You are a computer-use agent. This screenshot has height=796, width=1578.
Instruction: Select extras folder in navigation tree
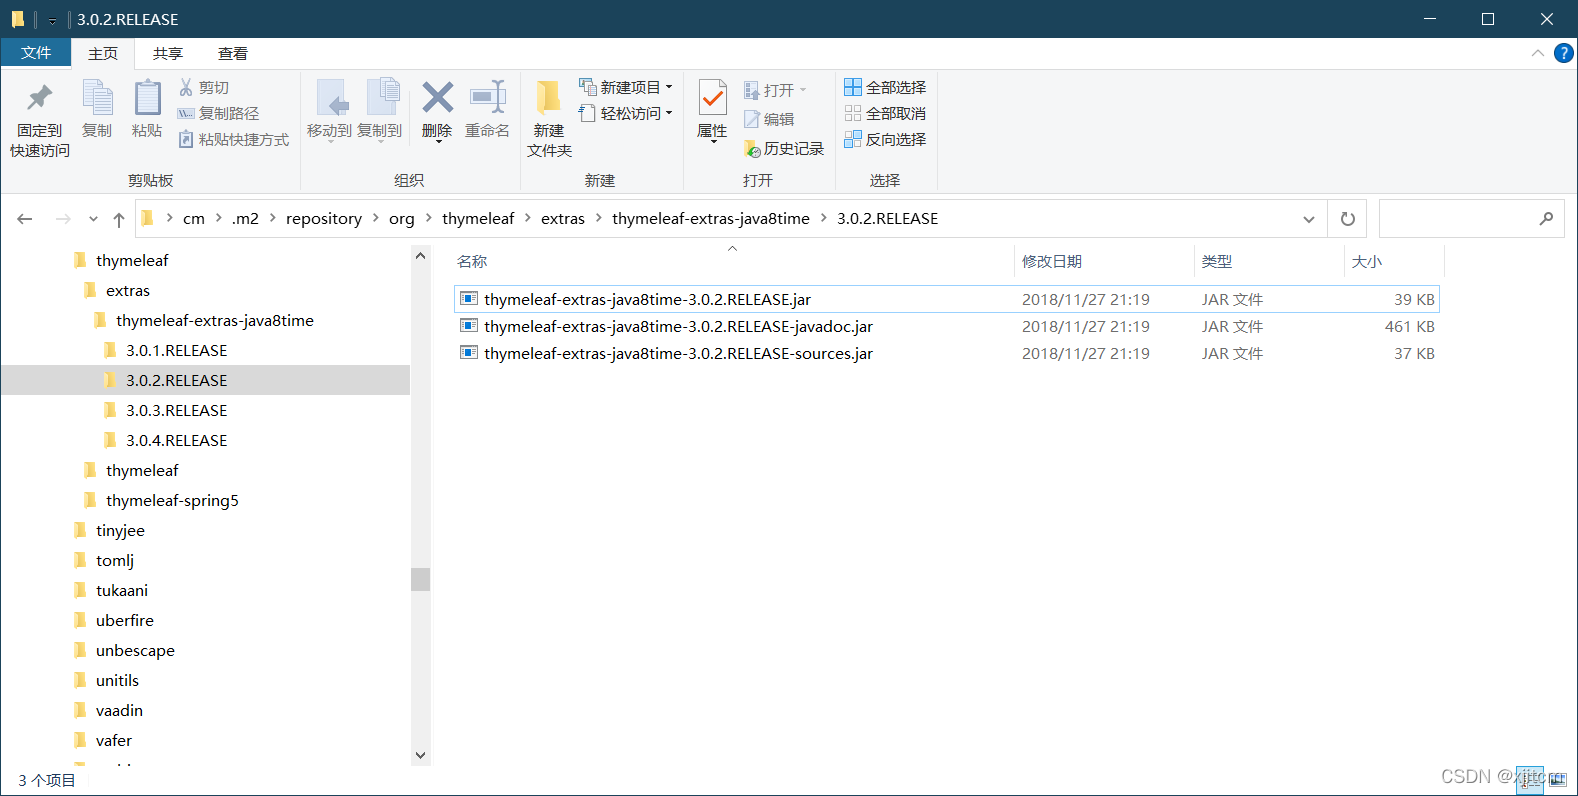click(x=127, y=290)
